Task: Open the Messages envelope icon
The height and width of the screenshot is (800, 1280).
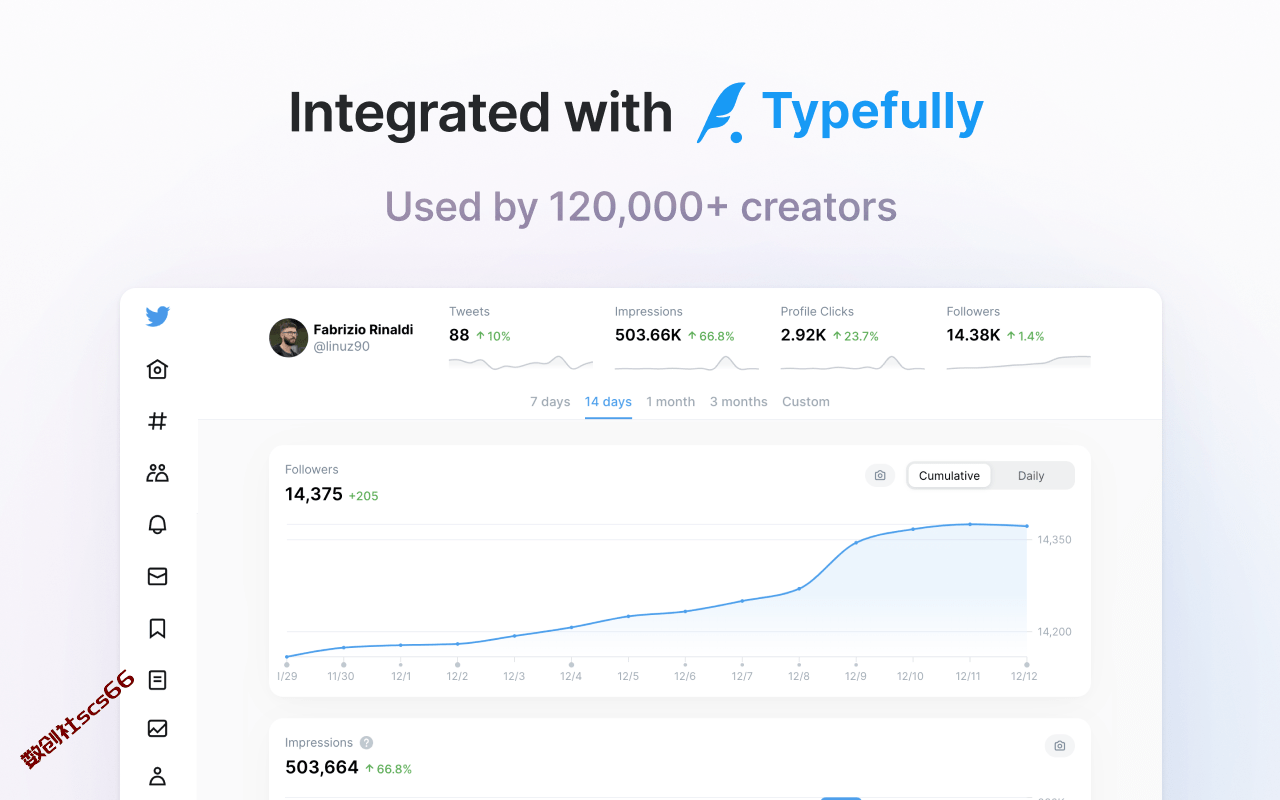Action: coord(157,576)
